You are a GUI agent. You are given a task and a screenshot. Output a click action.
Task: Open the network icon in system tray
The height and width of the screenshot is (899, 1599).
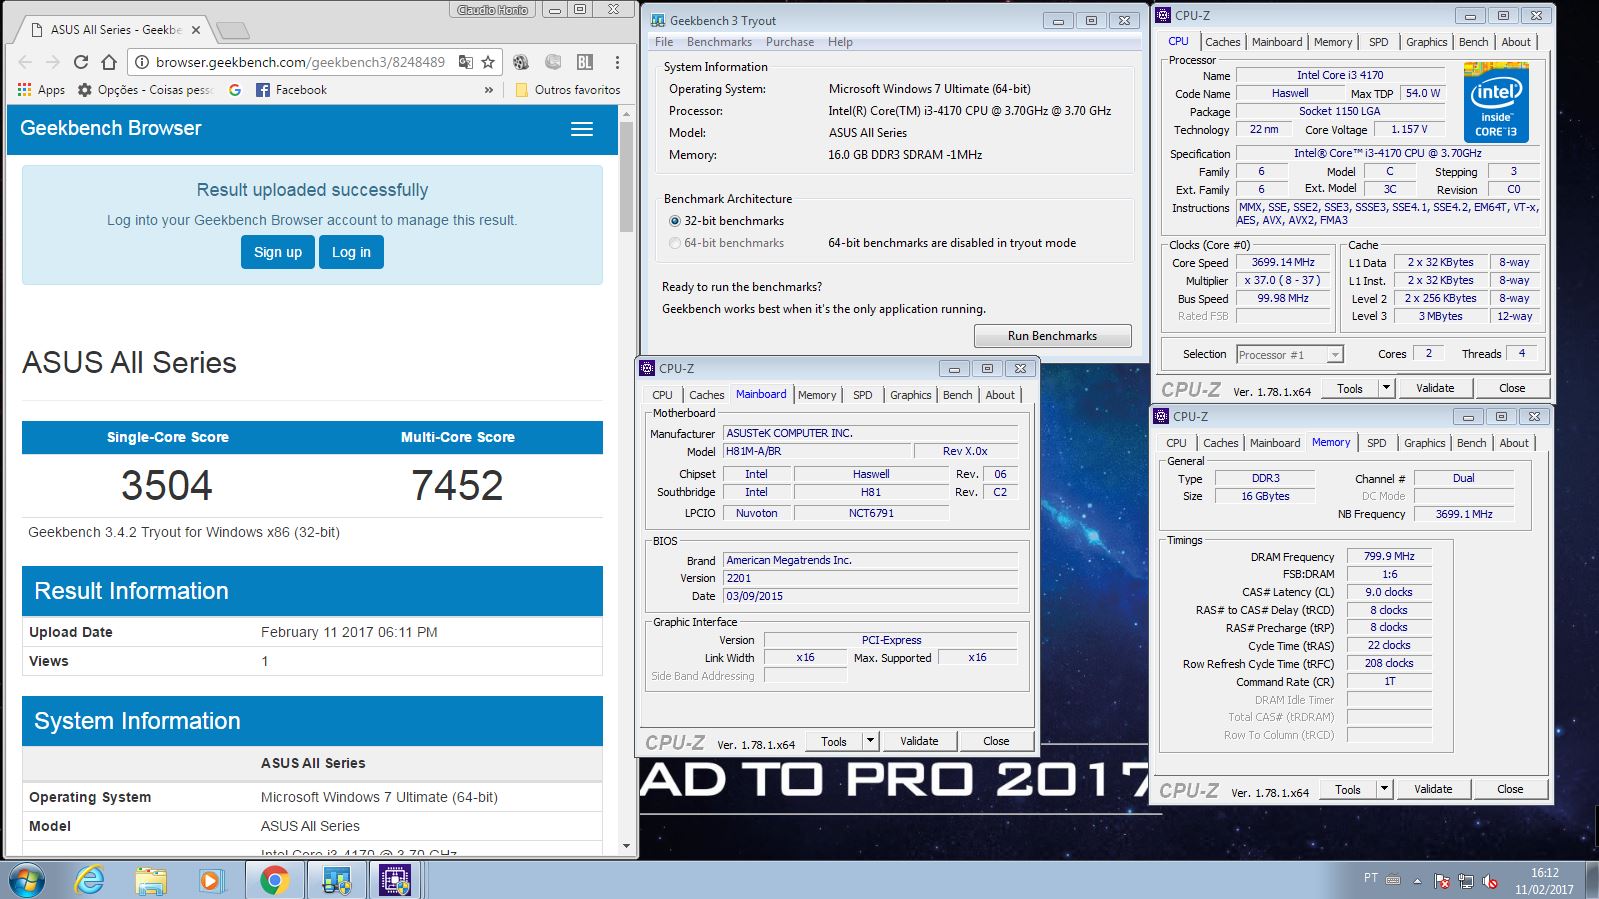point(1466,881)
